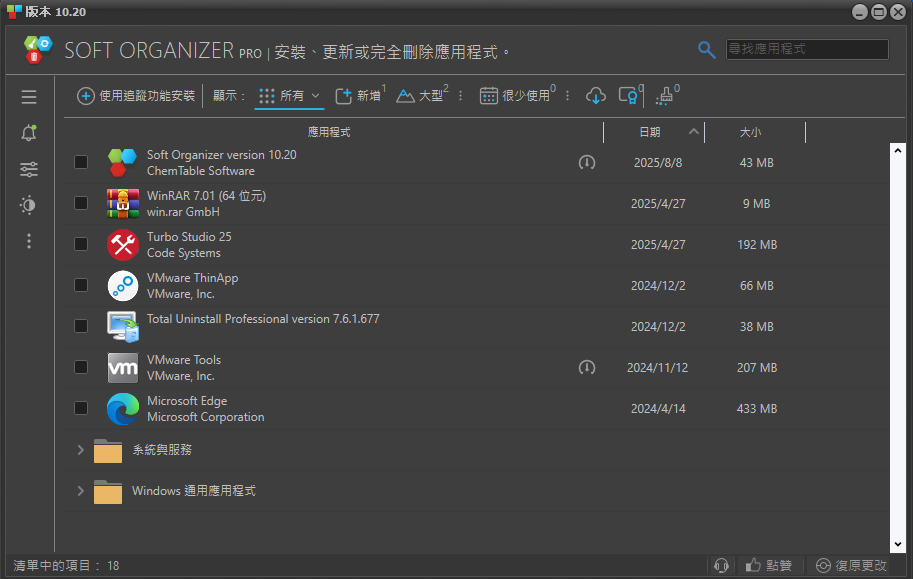Select the 'WinRAR 7.01 (64 位元)' name text
Screen dimensions: 913x579
206,196
